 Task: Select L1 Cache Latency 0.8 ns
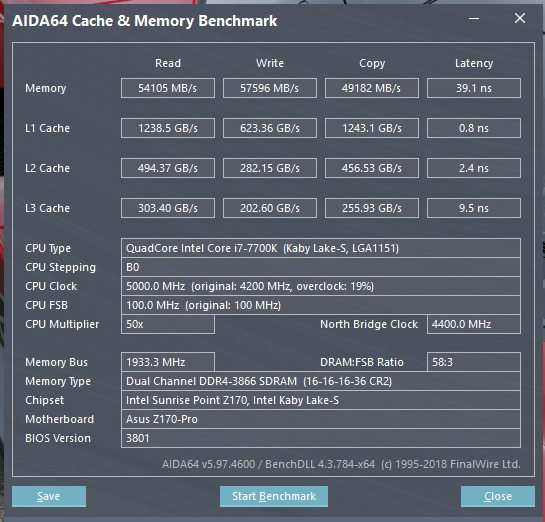(x=474, y=128)
